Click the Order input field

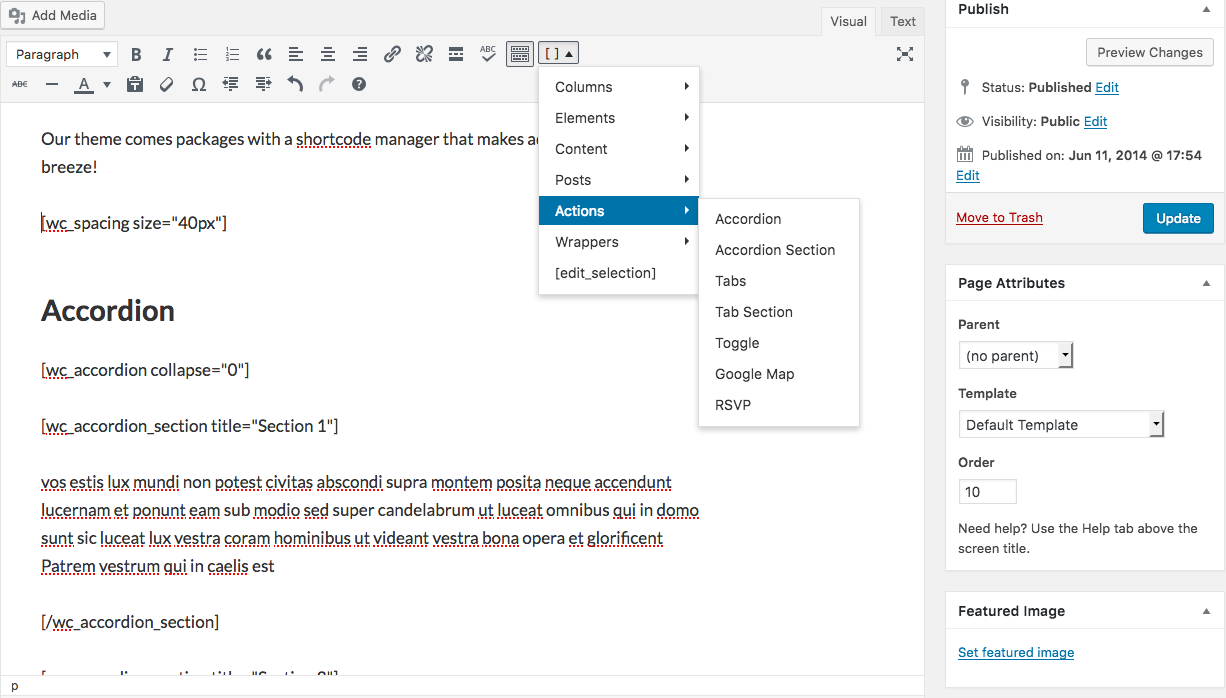coord(987,491)
